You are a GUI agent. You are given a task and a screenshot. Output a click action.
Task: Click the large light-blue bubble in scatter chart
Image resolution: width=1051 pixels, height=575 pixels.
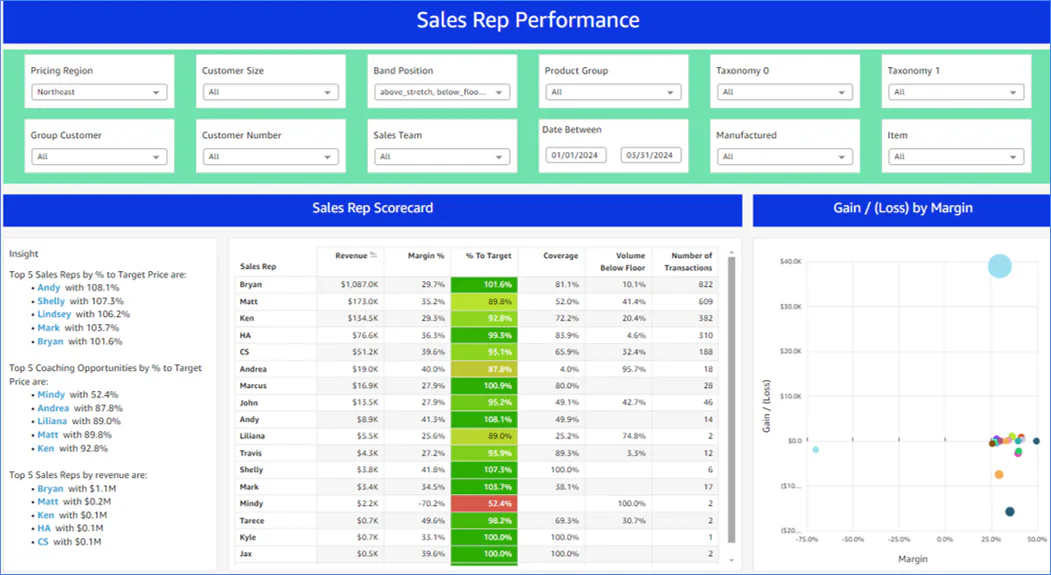pos(999,266)
